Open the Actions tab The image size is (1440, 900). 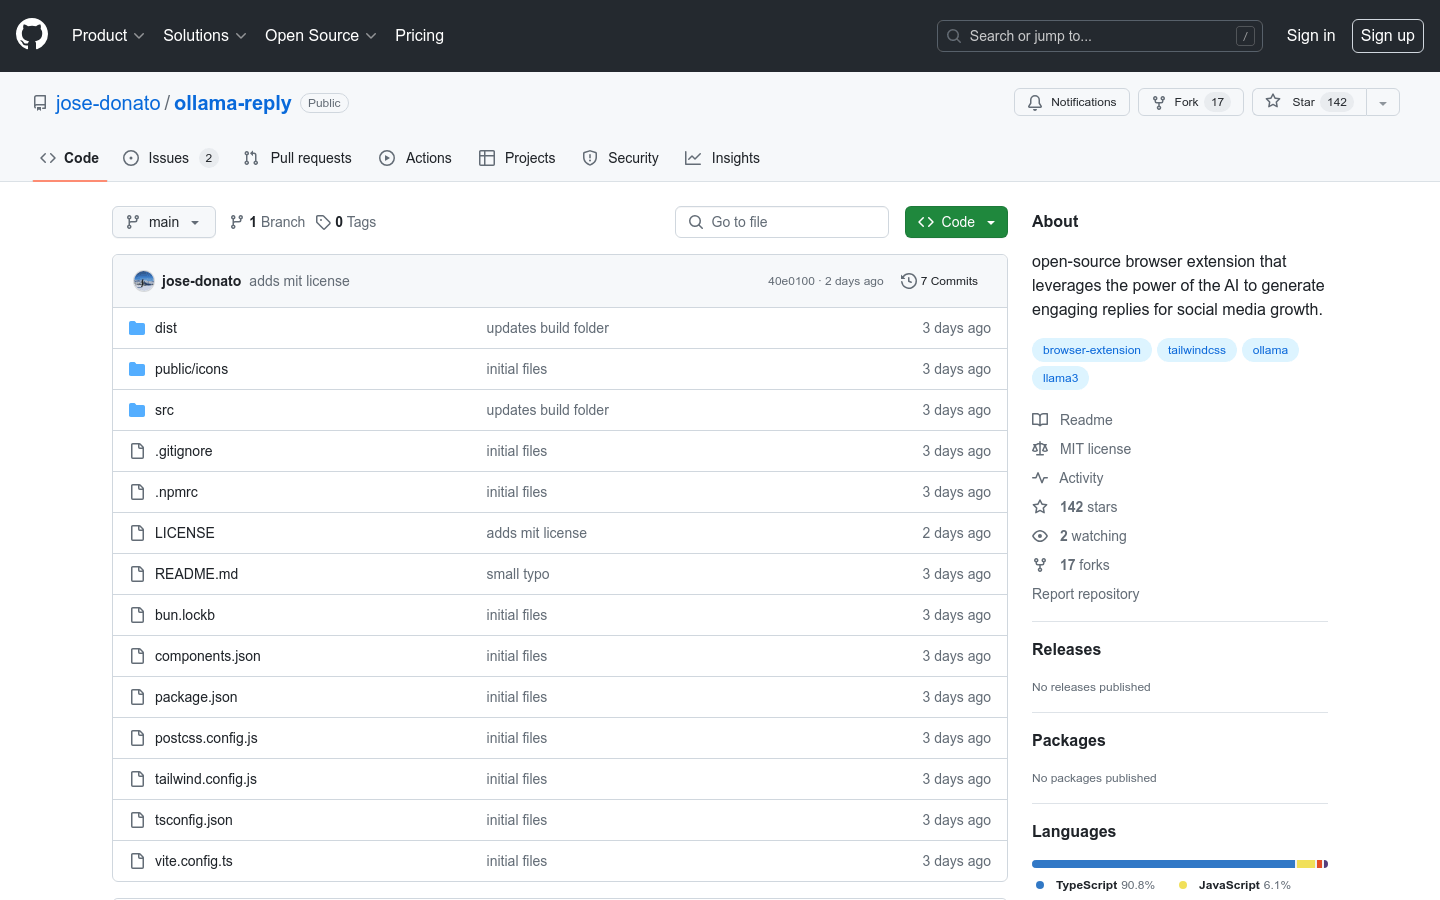[x=416, y=158]
